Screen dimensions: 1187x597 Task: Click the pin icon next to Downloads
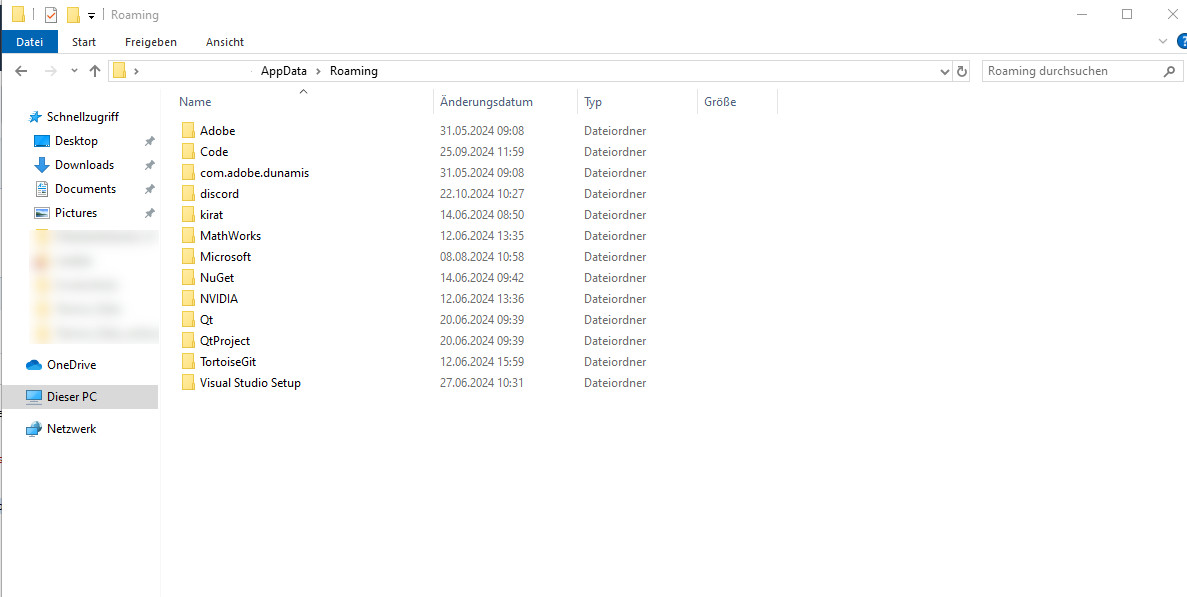(150, 165)
